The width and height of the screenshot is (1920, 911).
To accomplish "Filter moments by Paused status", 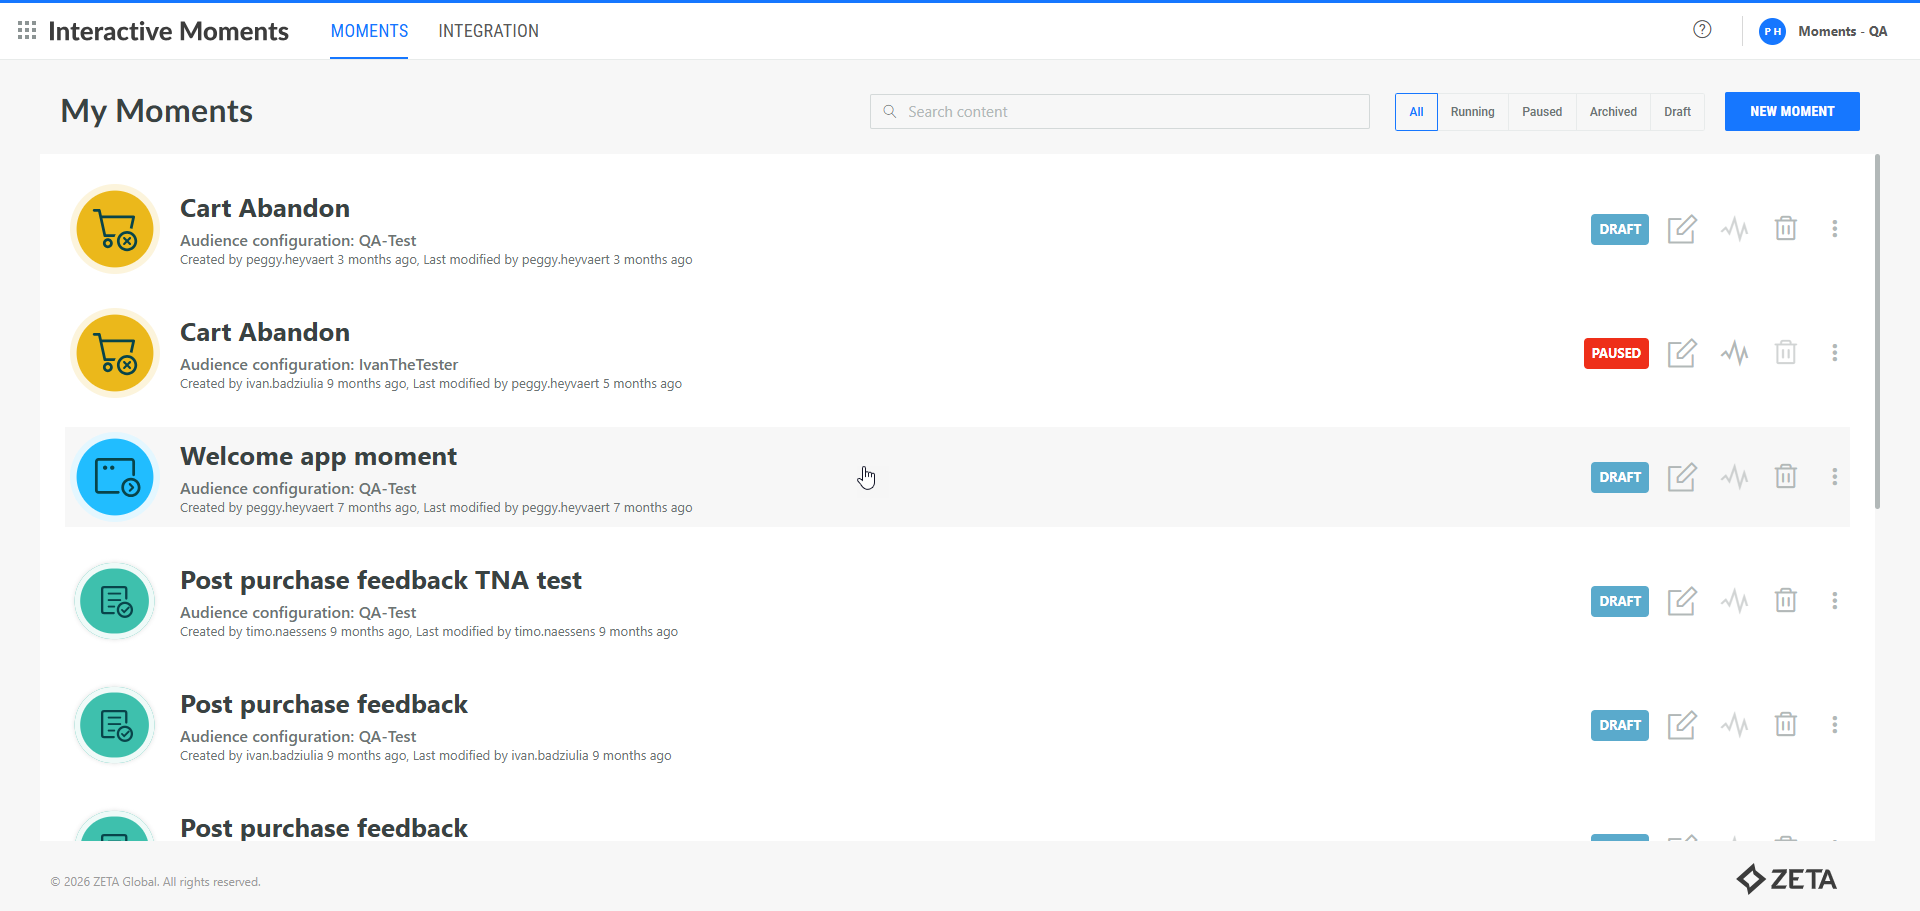I will pyautogui.click(x=1541, y=112).
